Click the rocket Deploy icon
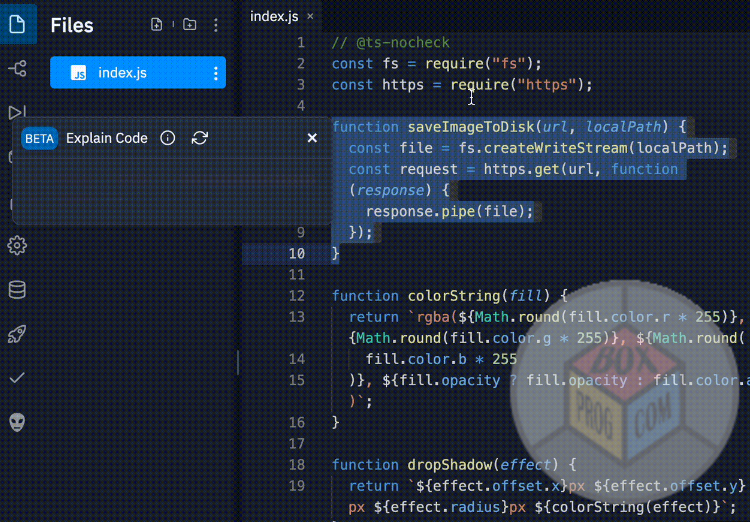Screen dimensions: 750x522 point(17,334)
